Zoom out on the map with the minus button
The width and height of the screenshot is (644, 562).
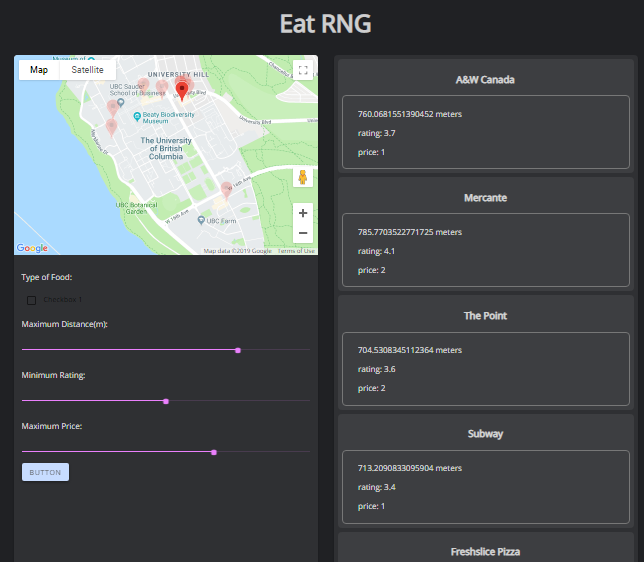tap(303, 233)
